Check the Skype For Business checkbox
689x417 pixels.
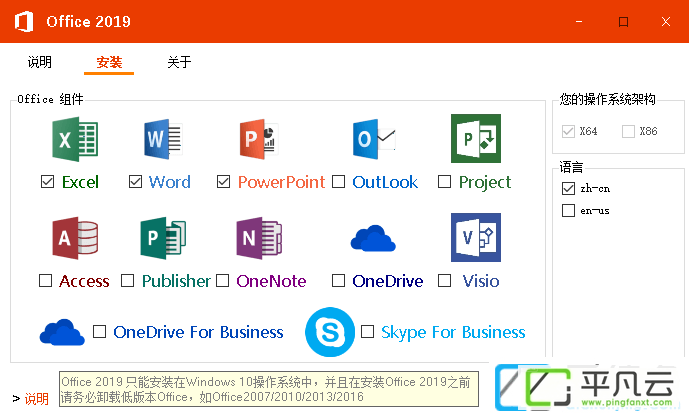coord(367,331)
